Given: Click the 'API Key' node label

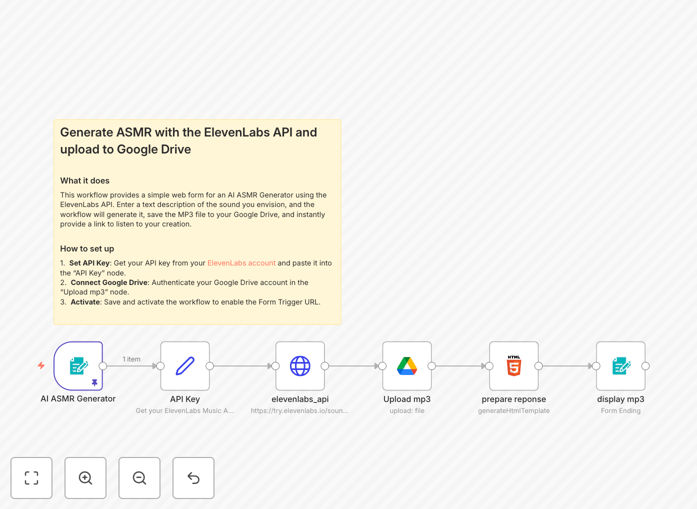Looking at the screenshot, I should [185, 399].
